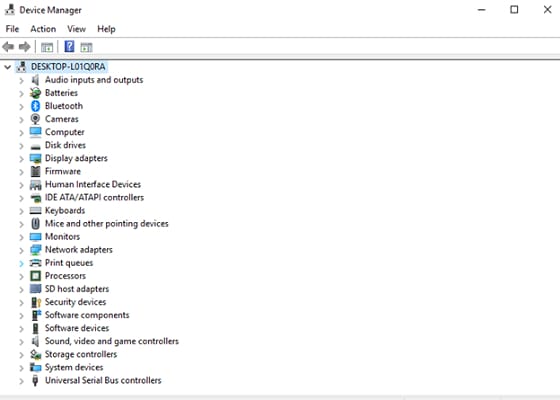This screenshot has height=400, width=560.
Task: Expand the Cameras chevron
Action: [x=21, y=120]
